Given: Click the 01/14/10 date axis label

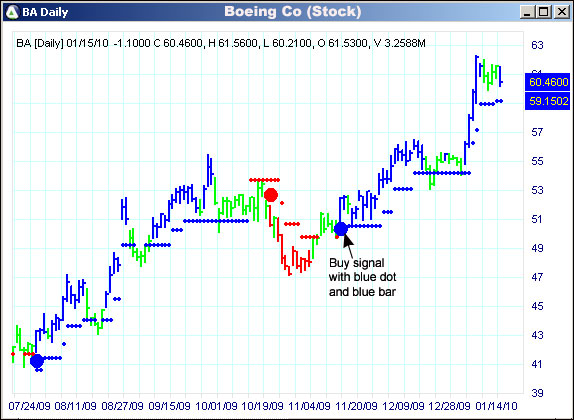Looking at the screenshot, I should (496, 406).
